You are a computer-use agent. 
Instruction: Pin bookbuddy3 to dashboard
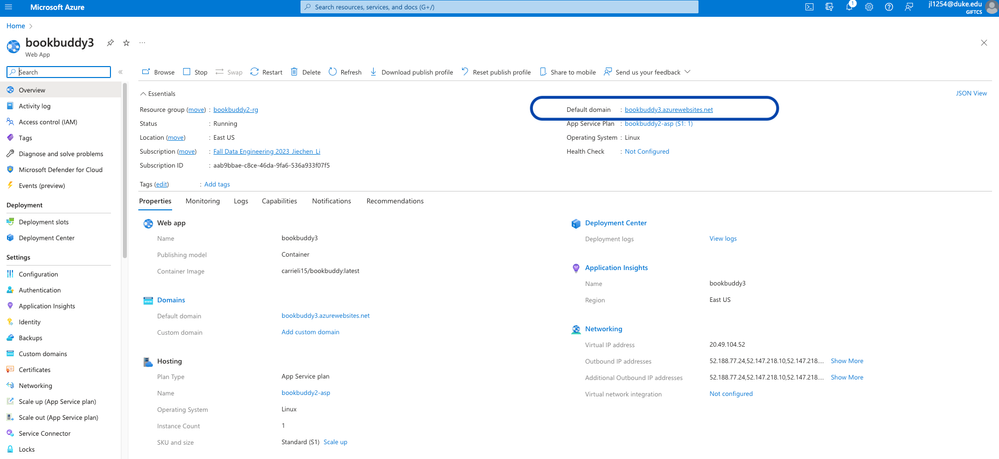[110, 43]
